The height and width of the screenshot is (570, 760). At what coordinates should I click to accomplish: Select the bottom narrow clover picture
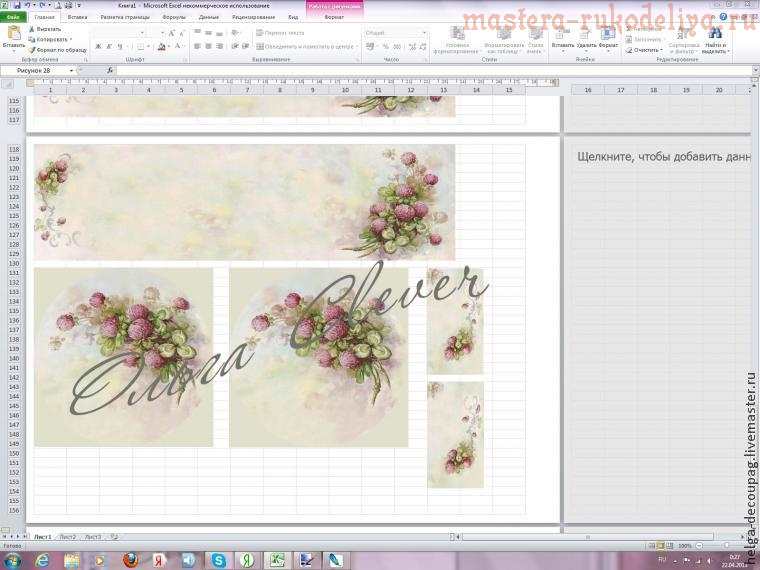tap(456, 434)
